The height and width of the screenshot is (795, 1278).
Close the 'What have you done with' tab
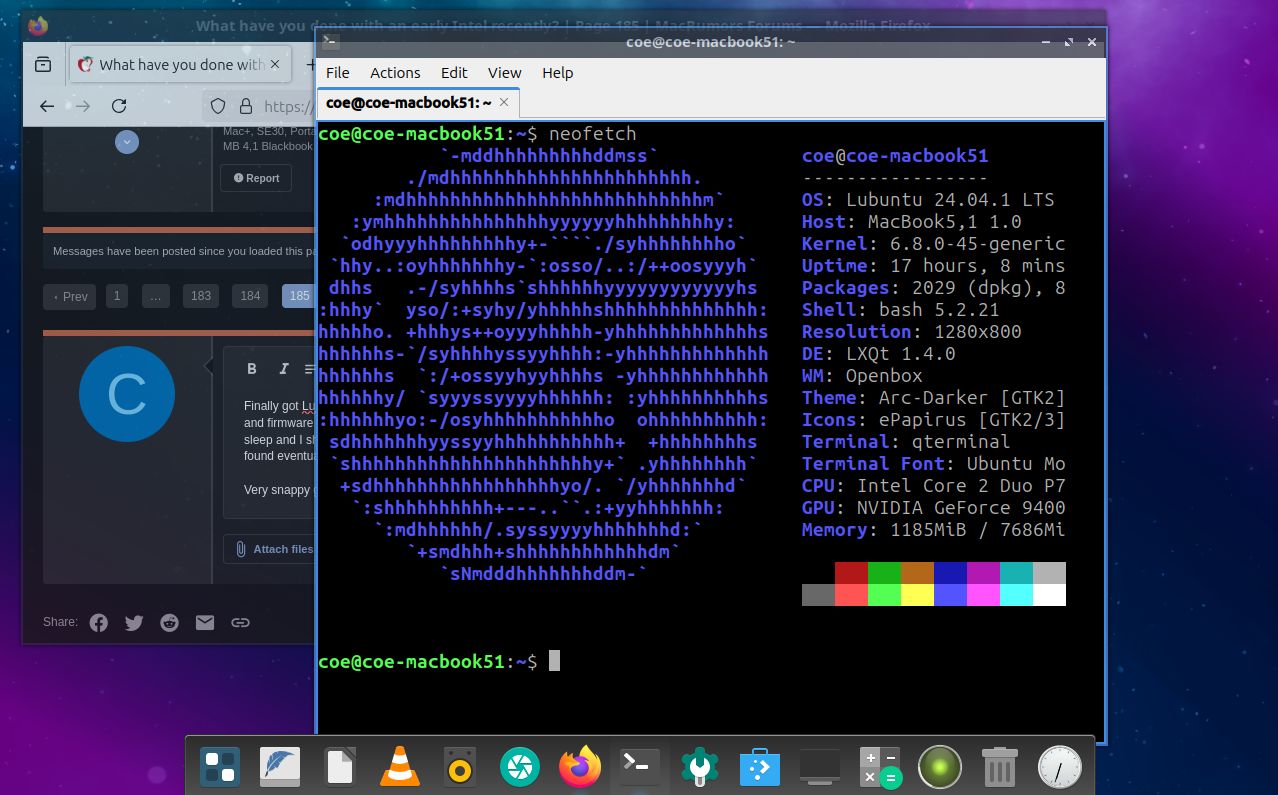coord(277,64)
